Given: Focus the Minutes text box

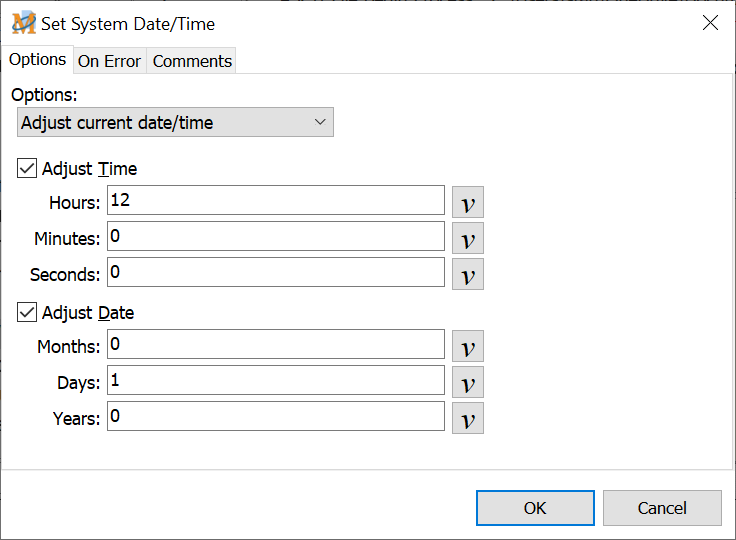Looking at the screenshot, I should click(275, 236).
